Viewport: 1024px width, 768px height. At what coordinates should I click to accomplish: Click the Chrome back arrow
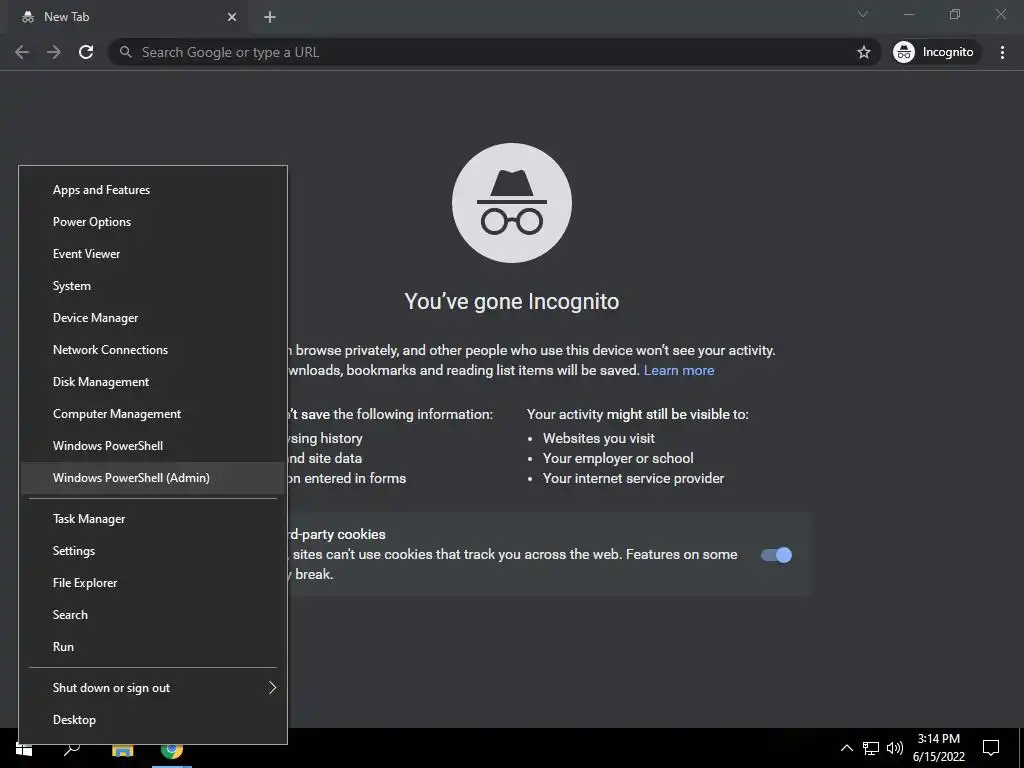click(22, 52)
